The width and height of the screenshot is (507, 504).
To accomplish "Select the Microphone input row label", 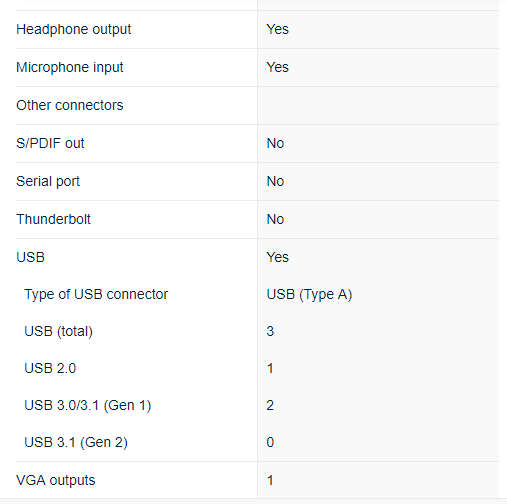I will pyautogui.click(x=70, y=68).
